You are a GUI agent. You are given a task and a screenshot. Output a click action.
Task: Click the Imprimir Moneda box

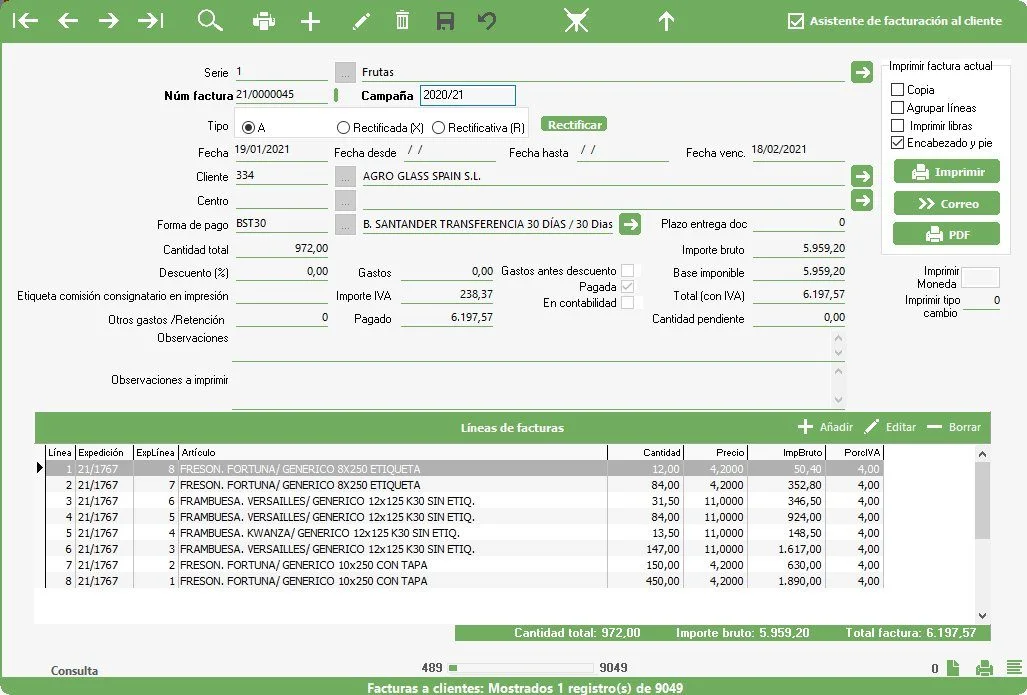(x=980, y=277)
